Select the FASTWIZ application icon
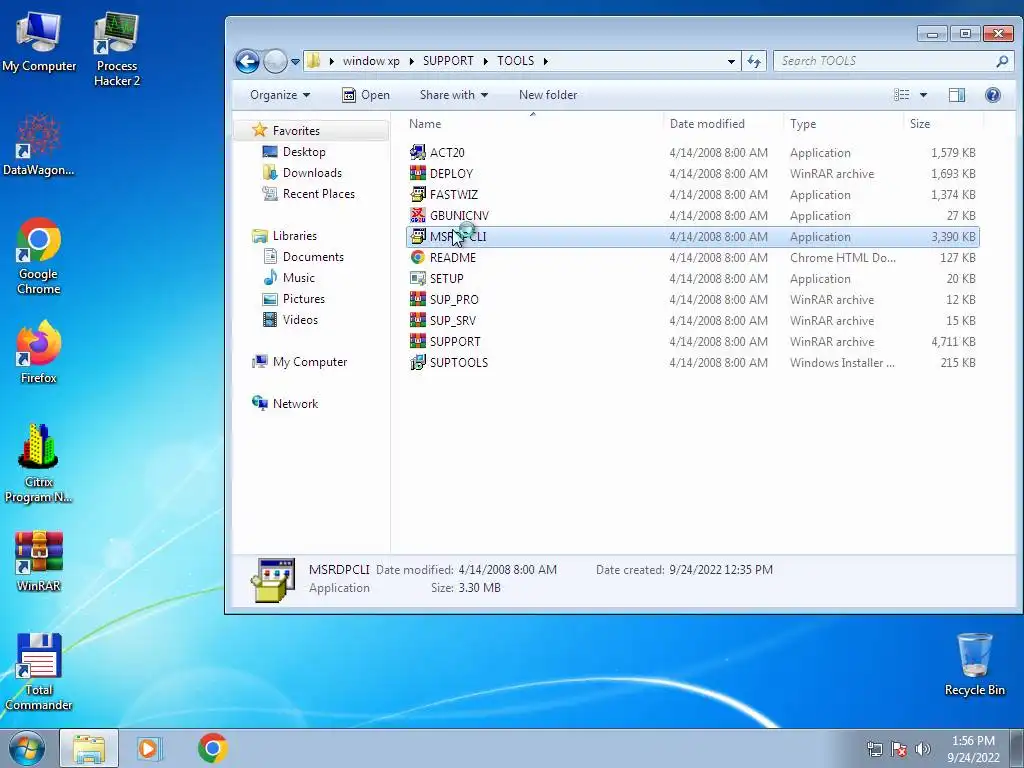Viewport: 1024px width, 768px height. (x=417, y=195)
